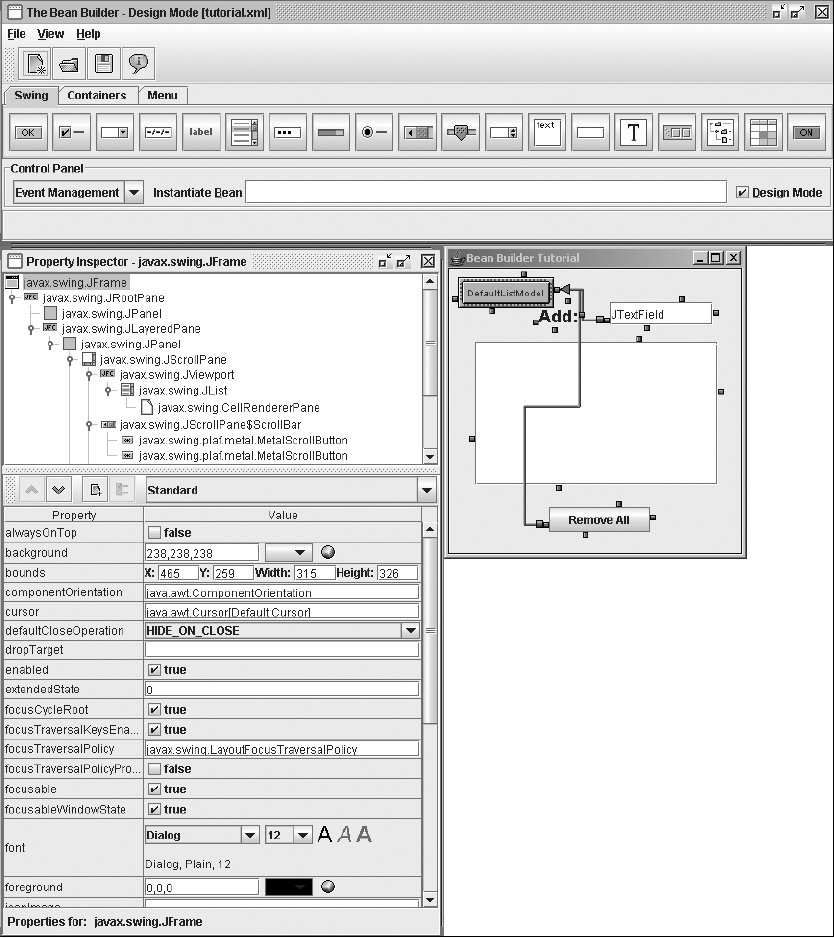Click the Remove All button

tap(599, 520)
